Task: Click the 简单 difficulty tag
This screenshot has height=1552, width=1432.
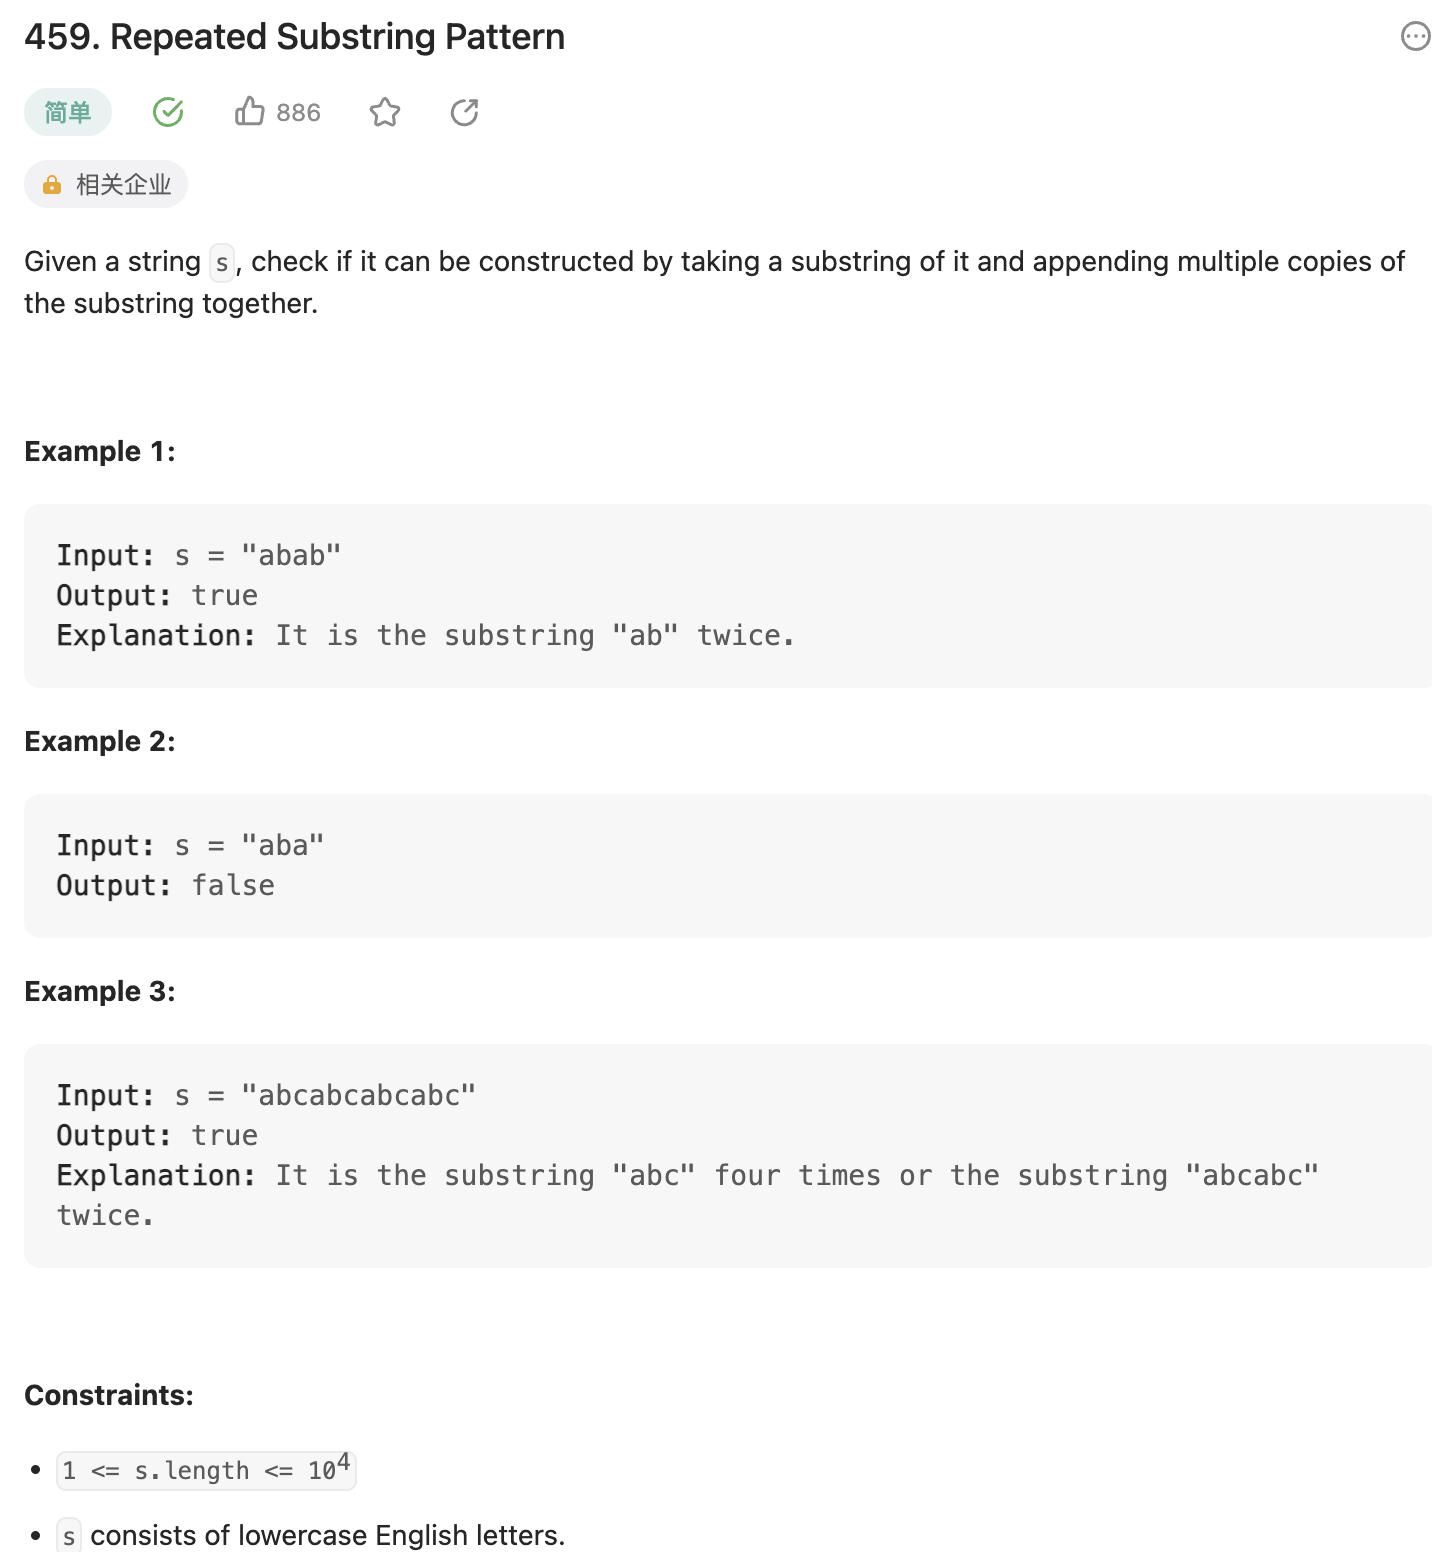Action: click(x=68, y=112)
